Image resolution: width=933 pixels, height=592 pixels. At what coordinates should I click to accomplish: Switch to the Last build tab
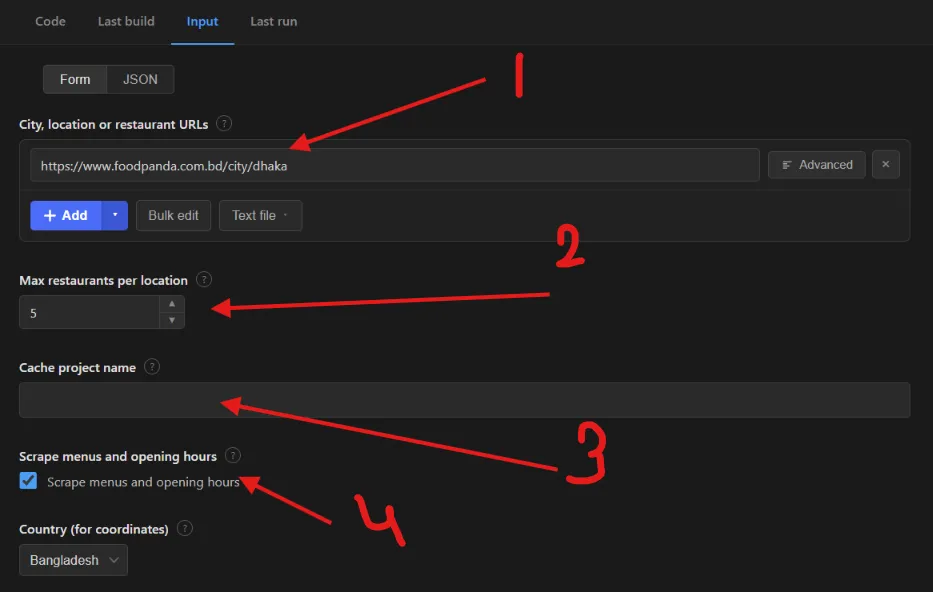(126, 21)
